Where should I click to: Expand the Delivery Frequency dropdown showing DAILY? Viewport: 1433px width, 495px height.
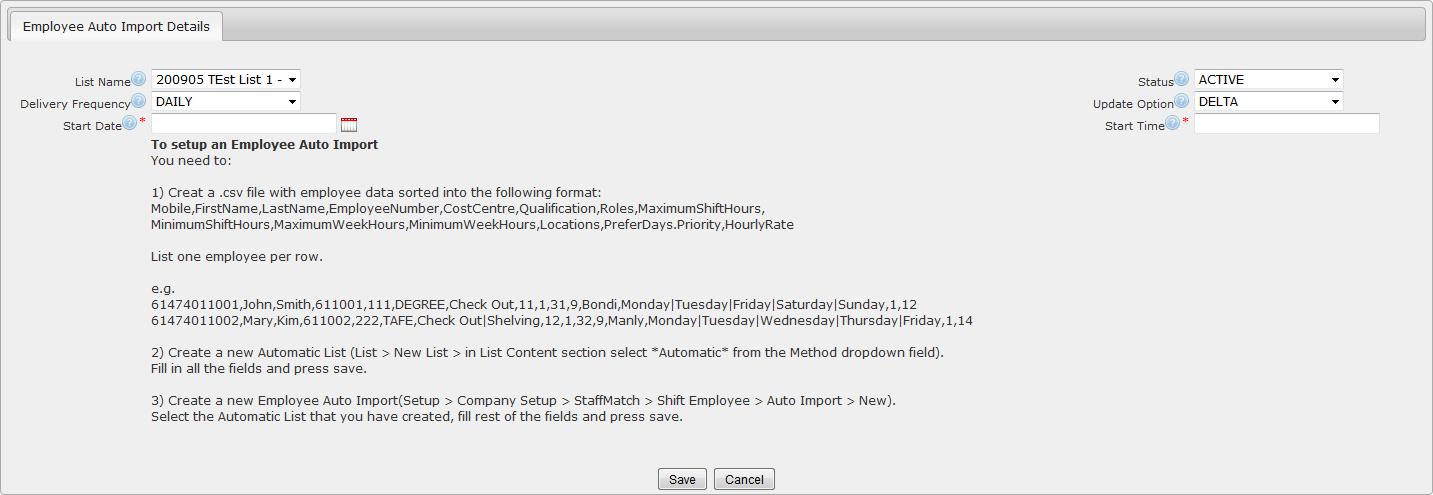(225, 101)
